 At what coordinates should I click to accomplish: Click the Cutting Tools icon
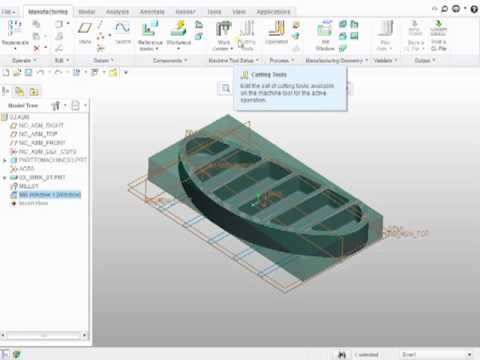(x=247, y=29)
